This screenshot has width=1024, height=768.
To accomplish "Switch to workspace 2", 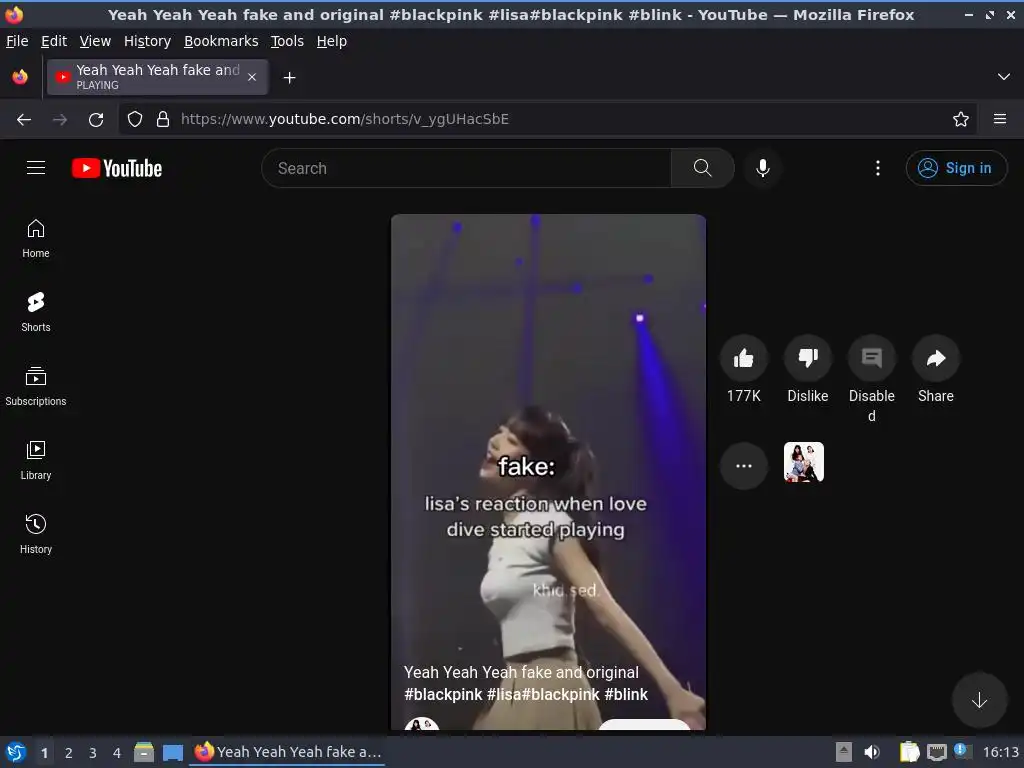I will pos(69,753).
